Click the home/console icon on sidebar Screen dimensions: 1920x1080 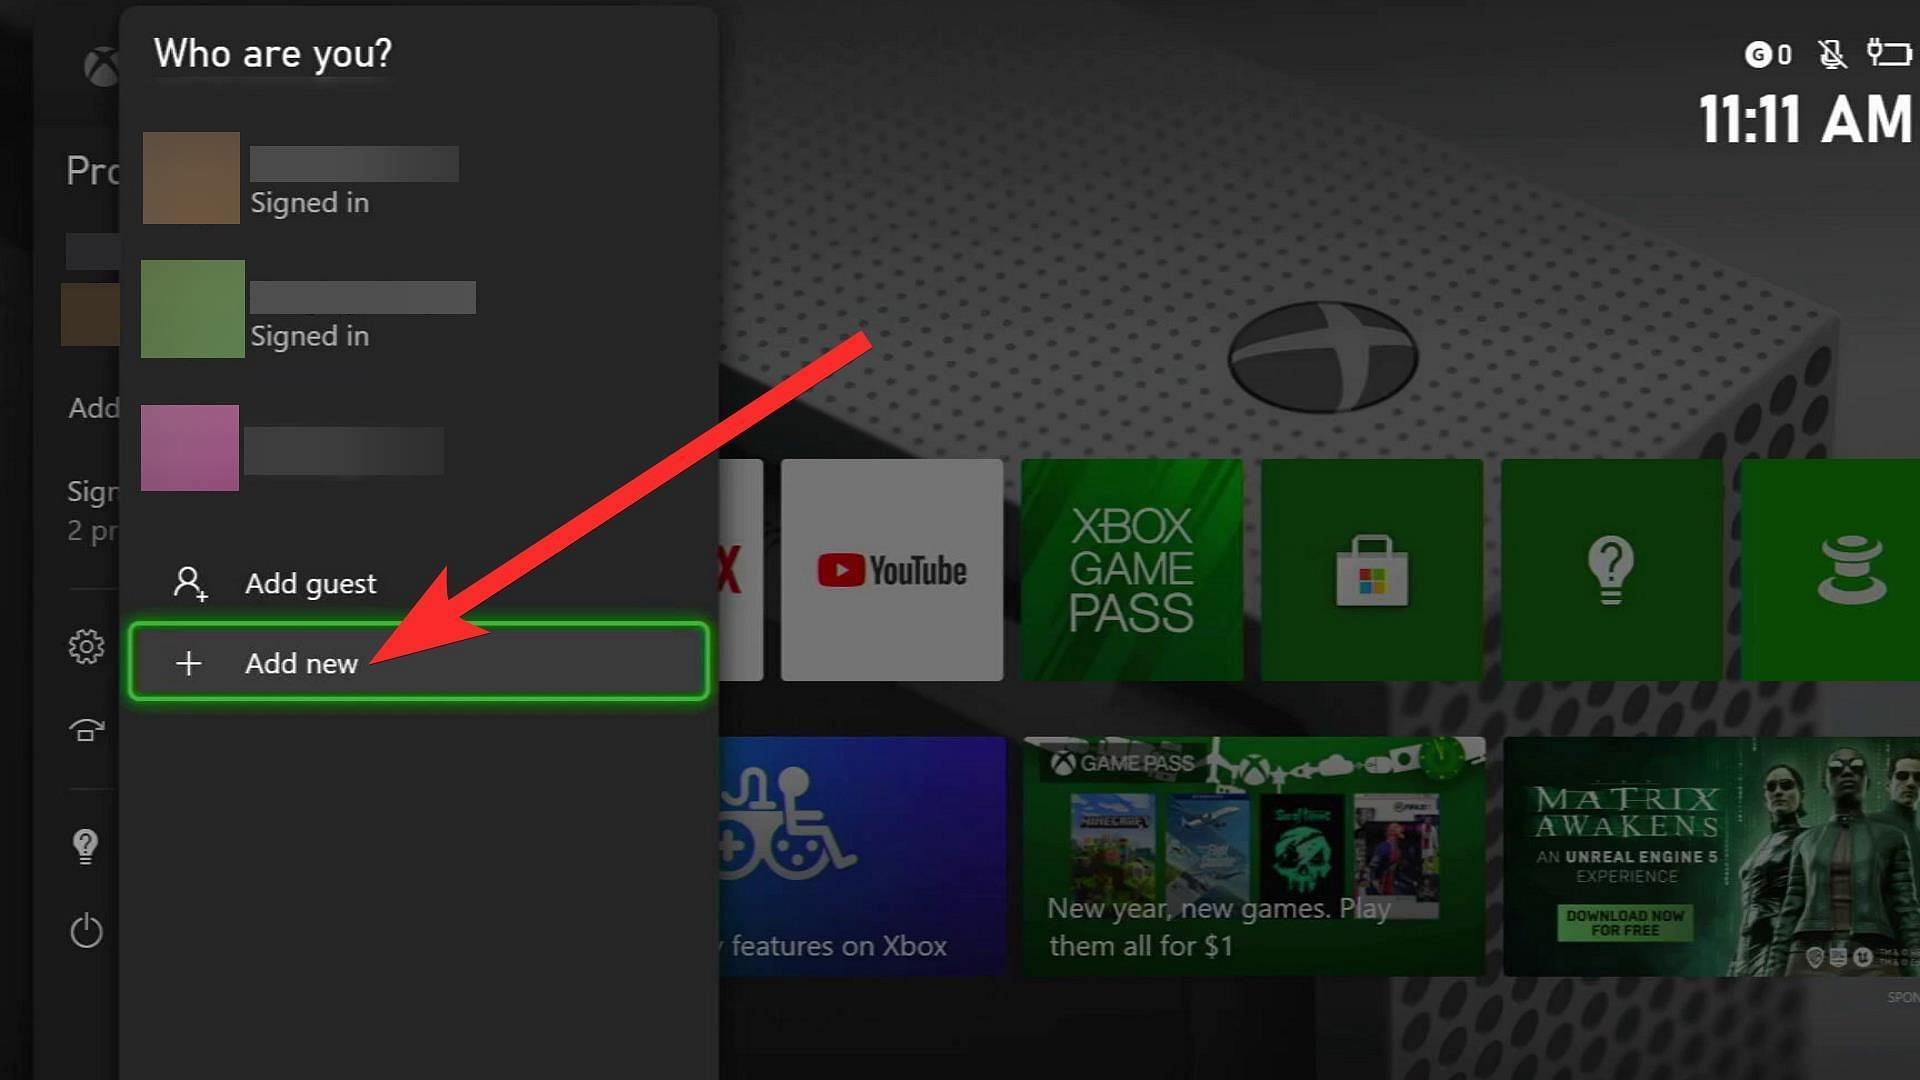point(84,729)
